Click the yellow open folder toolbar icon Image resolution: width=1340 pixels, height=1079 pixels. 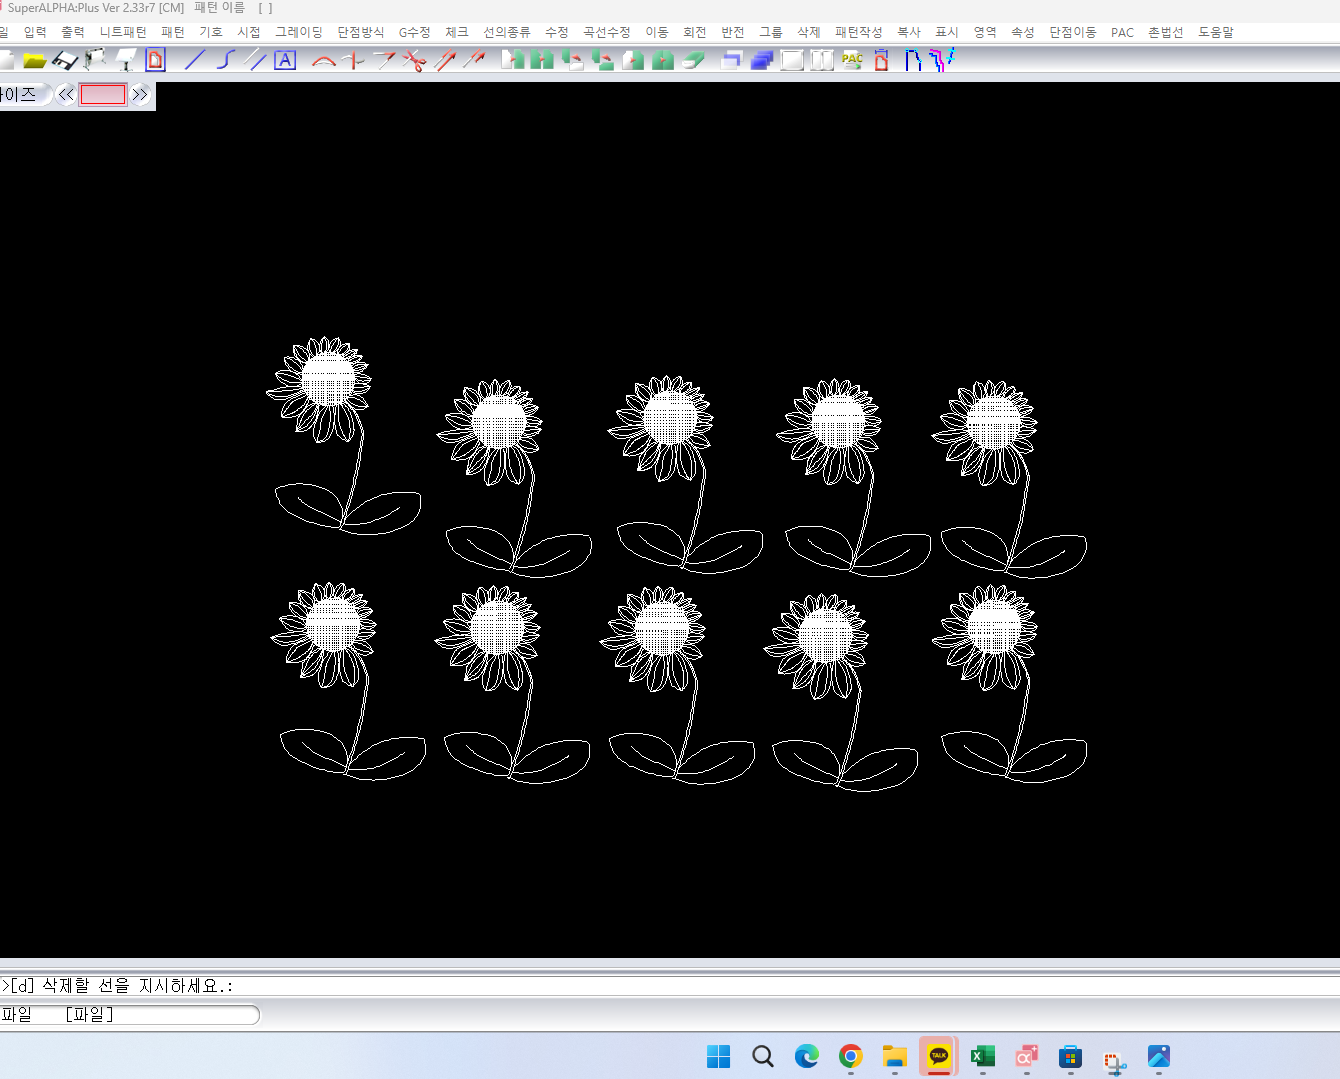(x=35, y=61)
